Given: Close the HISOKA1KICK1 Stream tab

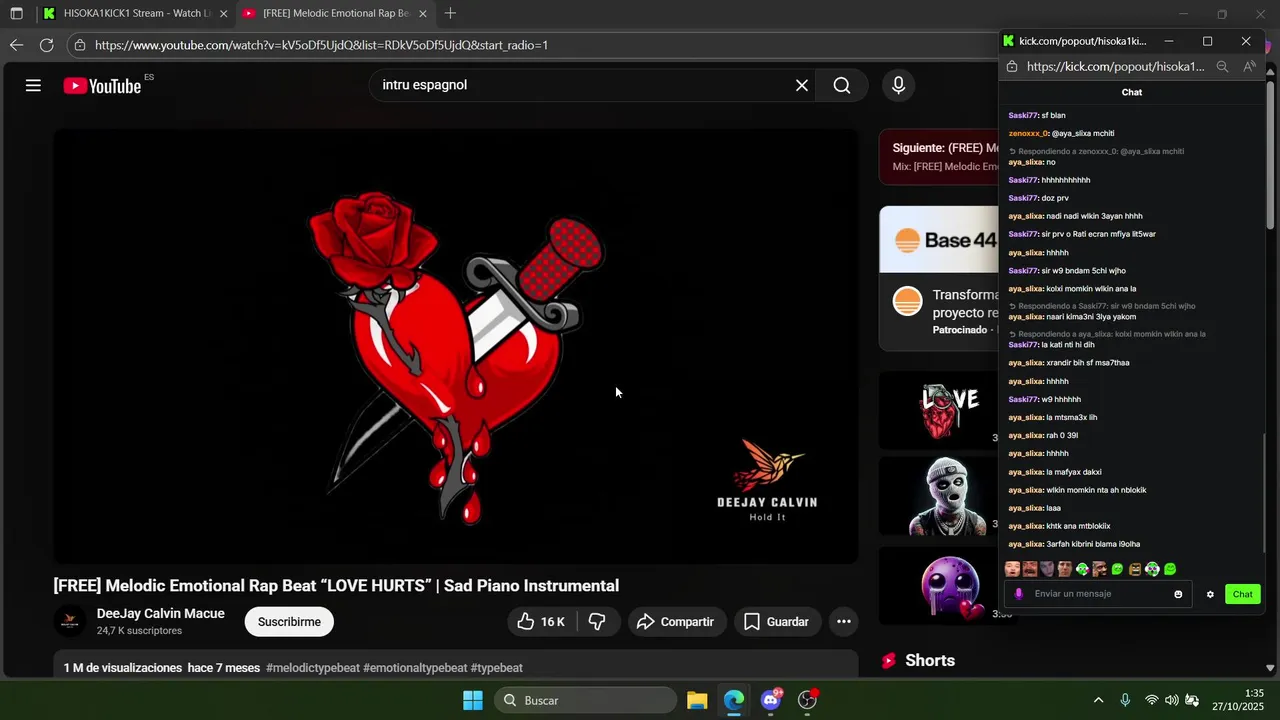Looking at the screenshot, I should (223, 14).
